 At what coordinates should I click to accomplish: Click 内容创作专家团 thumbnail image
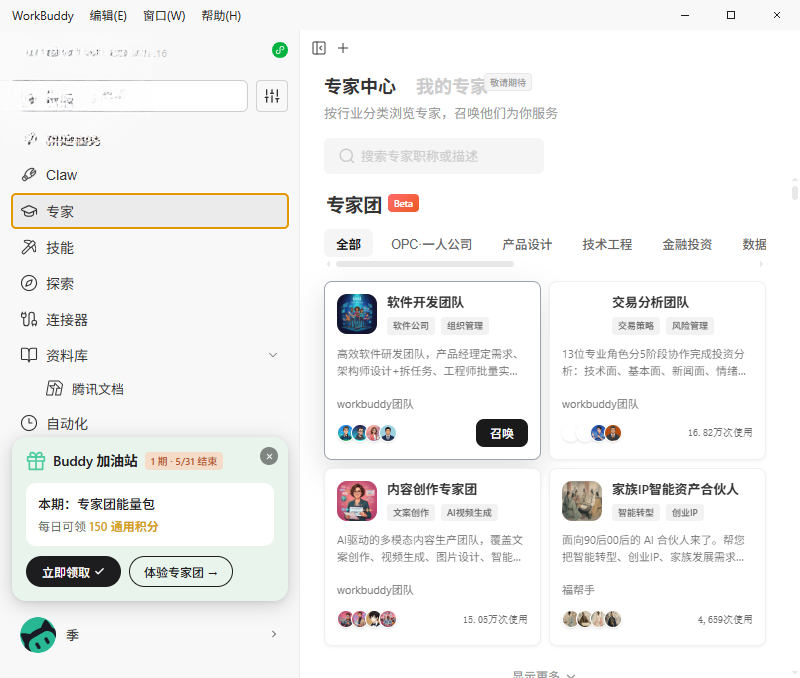[357, 500]
